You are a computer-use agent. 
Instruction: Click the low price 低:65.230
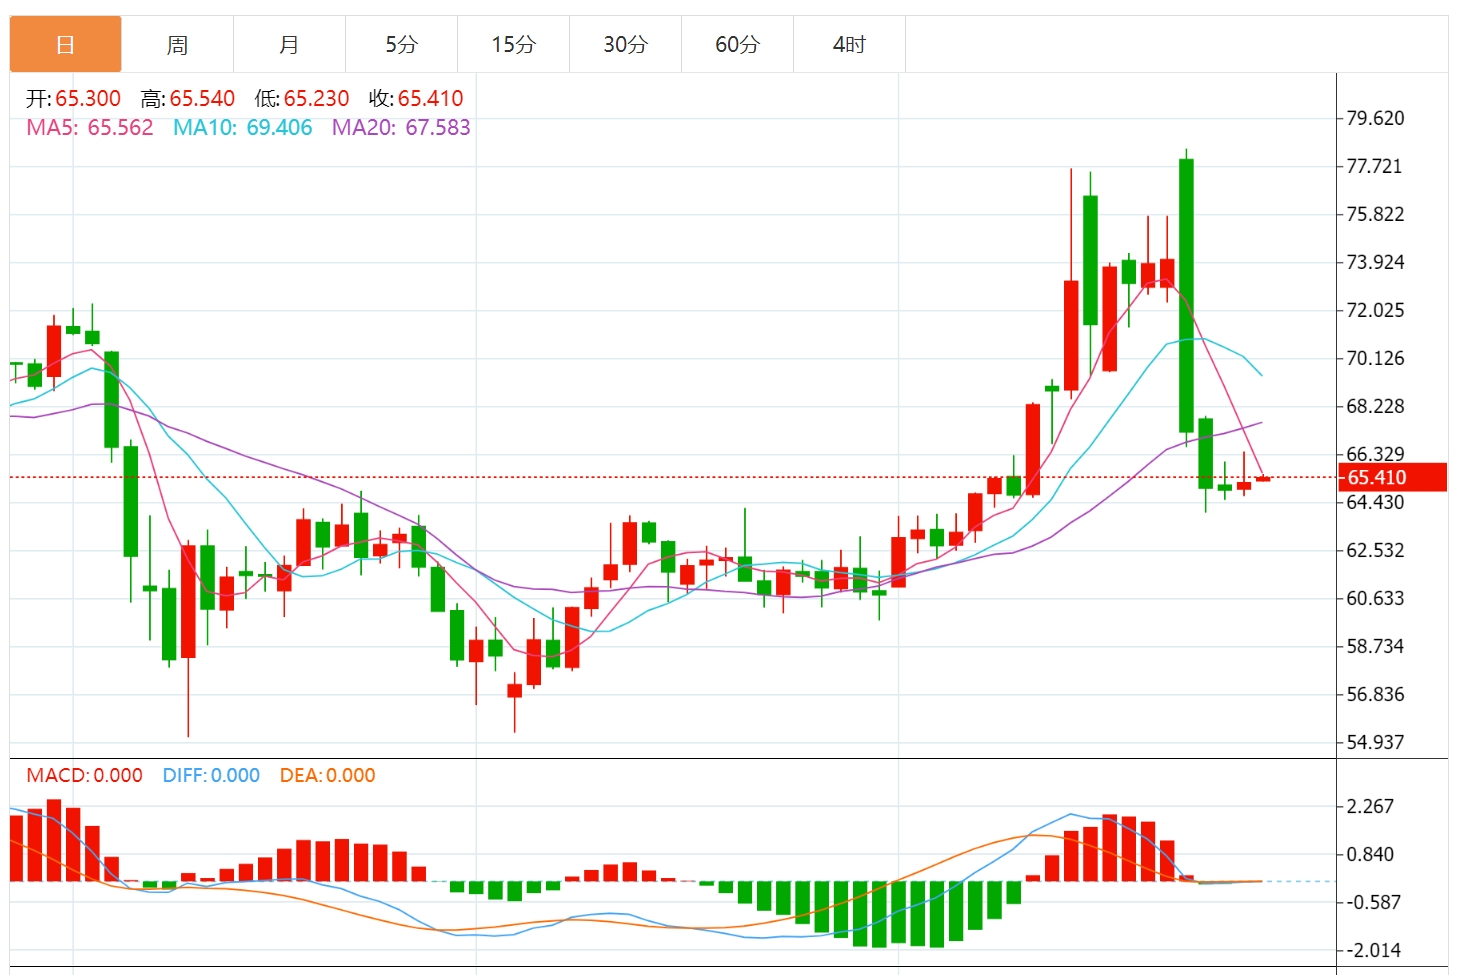302,98
